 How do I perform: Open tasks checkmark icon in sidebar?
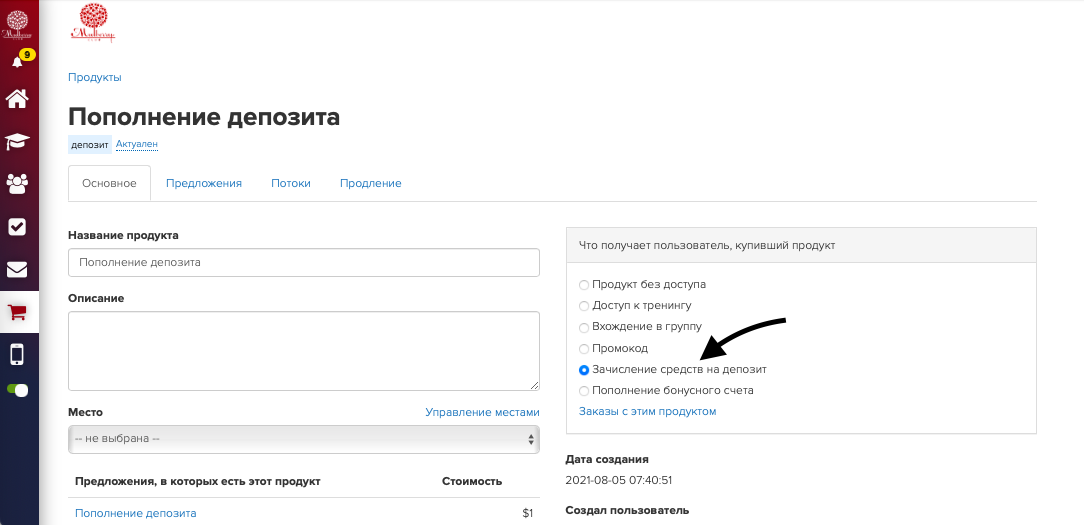click(17, 226)
